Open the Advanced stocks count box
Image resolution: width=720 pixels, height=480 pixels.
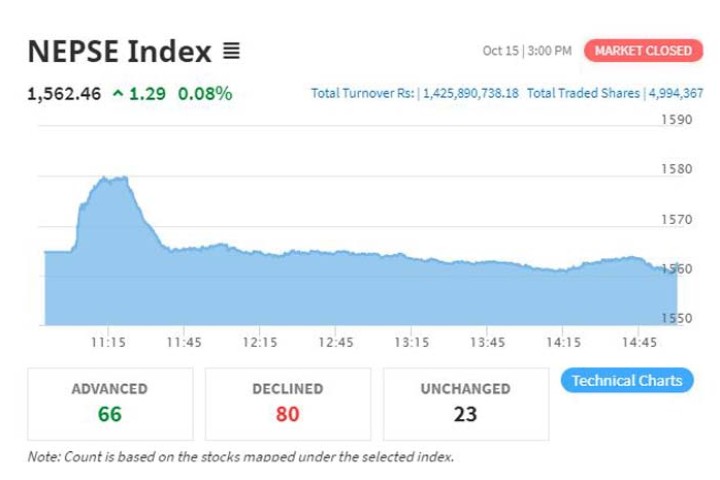[109, 403]
